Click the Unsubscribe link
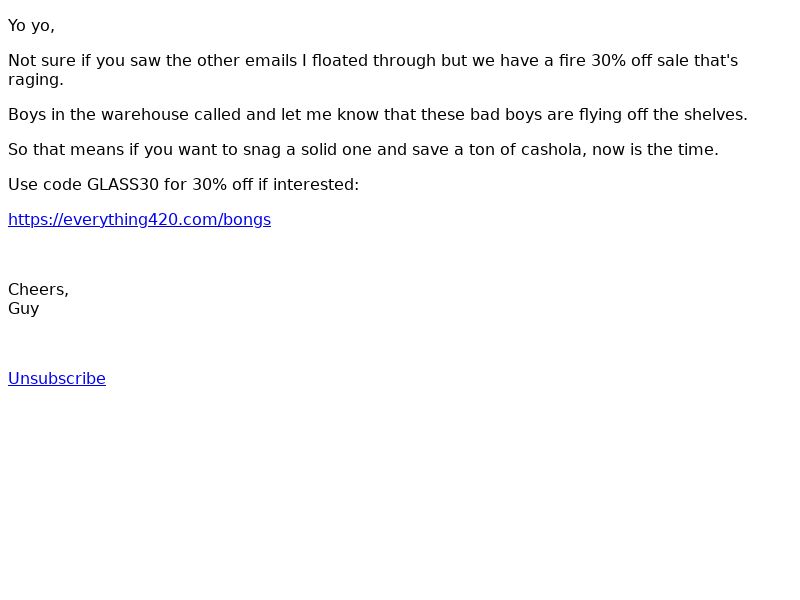Image resolution: width=800 pixels, height=600 pixels. (57, 379)
